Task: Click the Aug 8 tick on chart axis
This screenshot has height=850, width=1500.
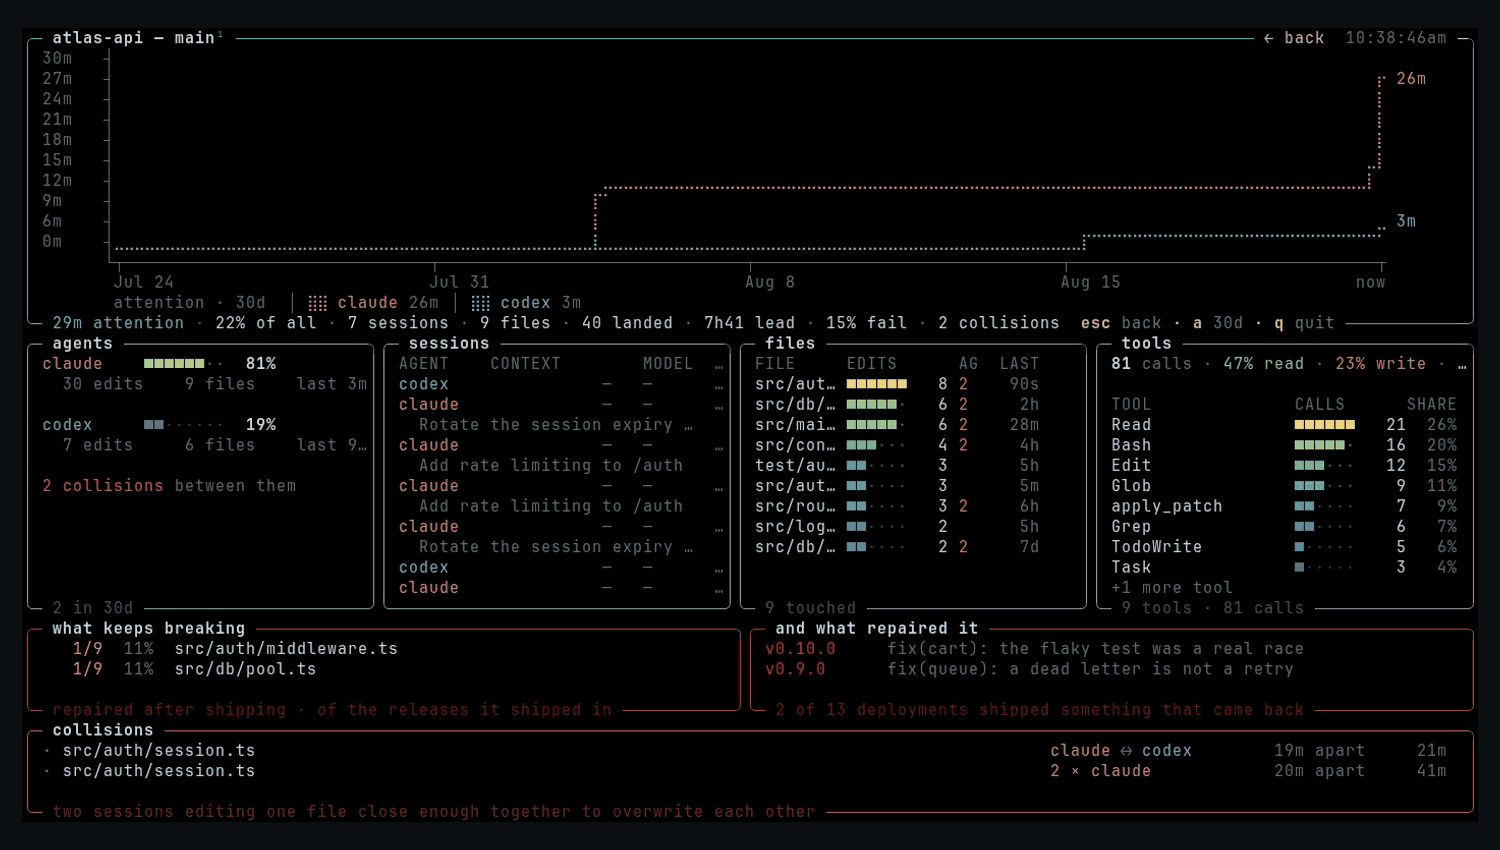Action: (770, 282)
